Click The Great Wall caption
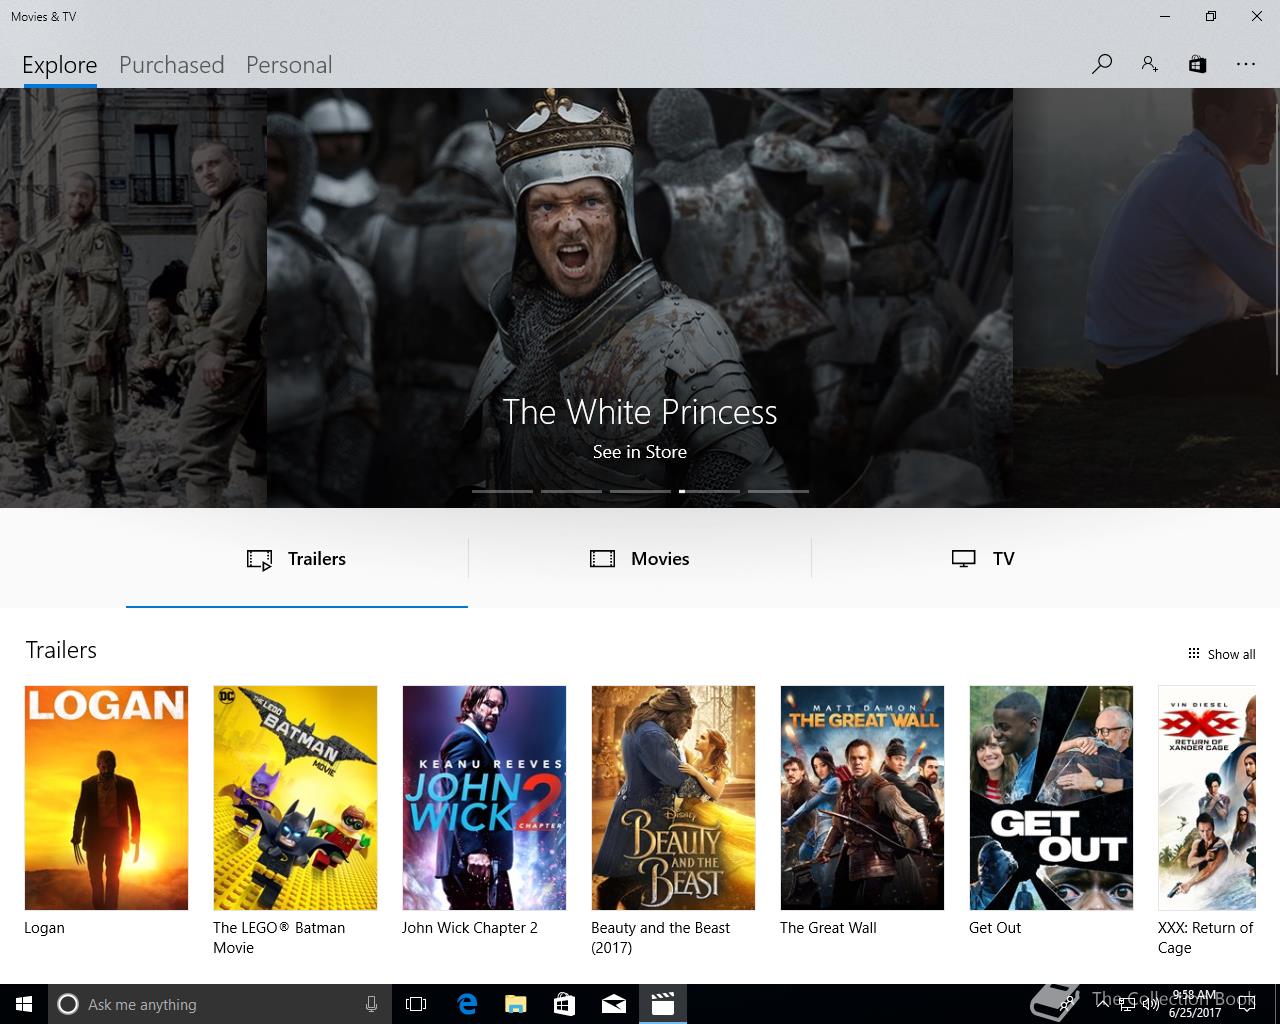The image size is (1280, 1024). pyautogui.click(x=828, y=928)
